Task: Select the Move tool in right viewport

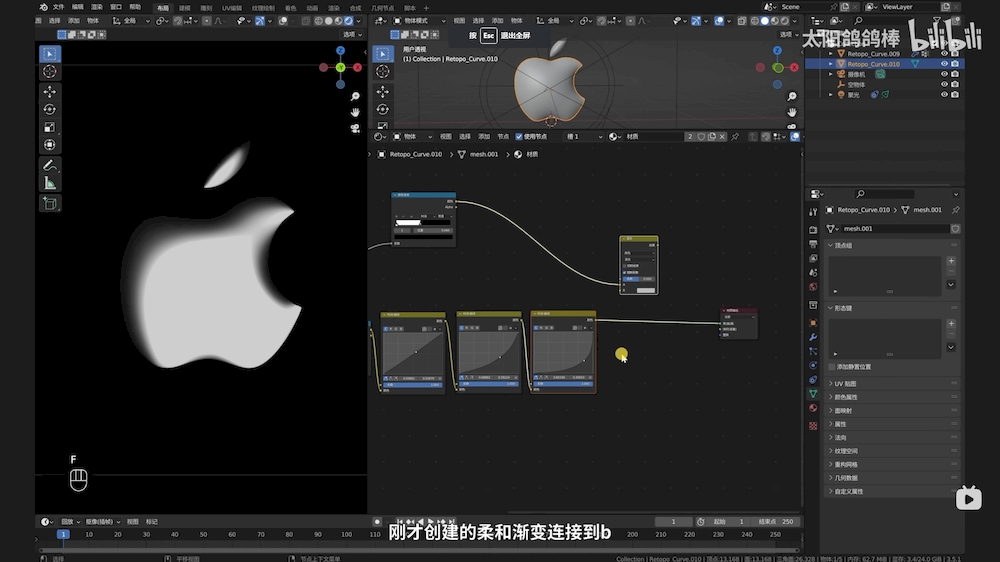Action: [x=383, y=92]
